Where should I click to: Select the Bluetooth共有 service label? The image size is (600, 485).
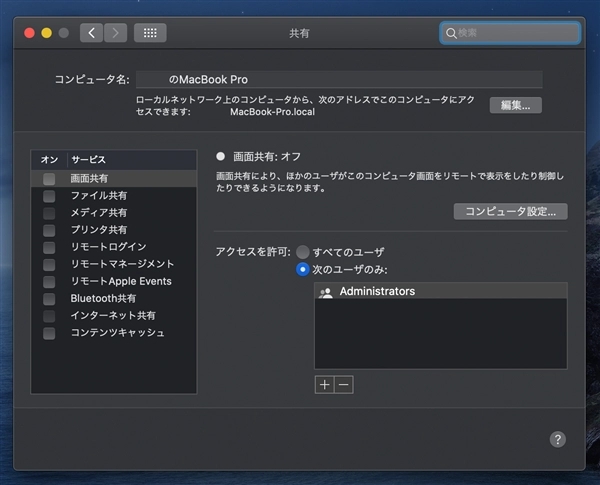[x=103, y=298]
